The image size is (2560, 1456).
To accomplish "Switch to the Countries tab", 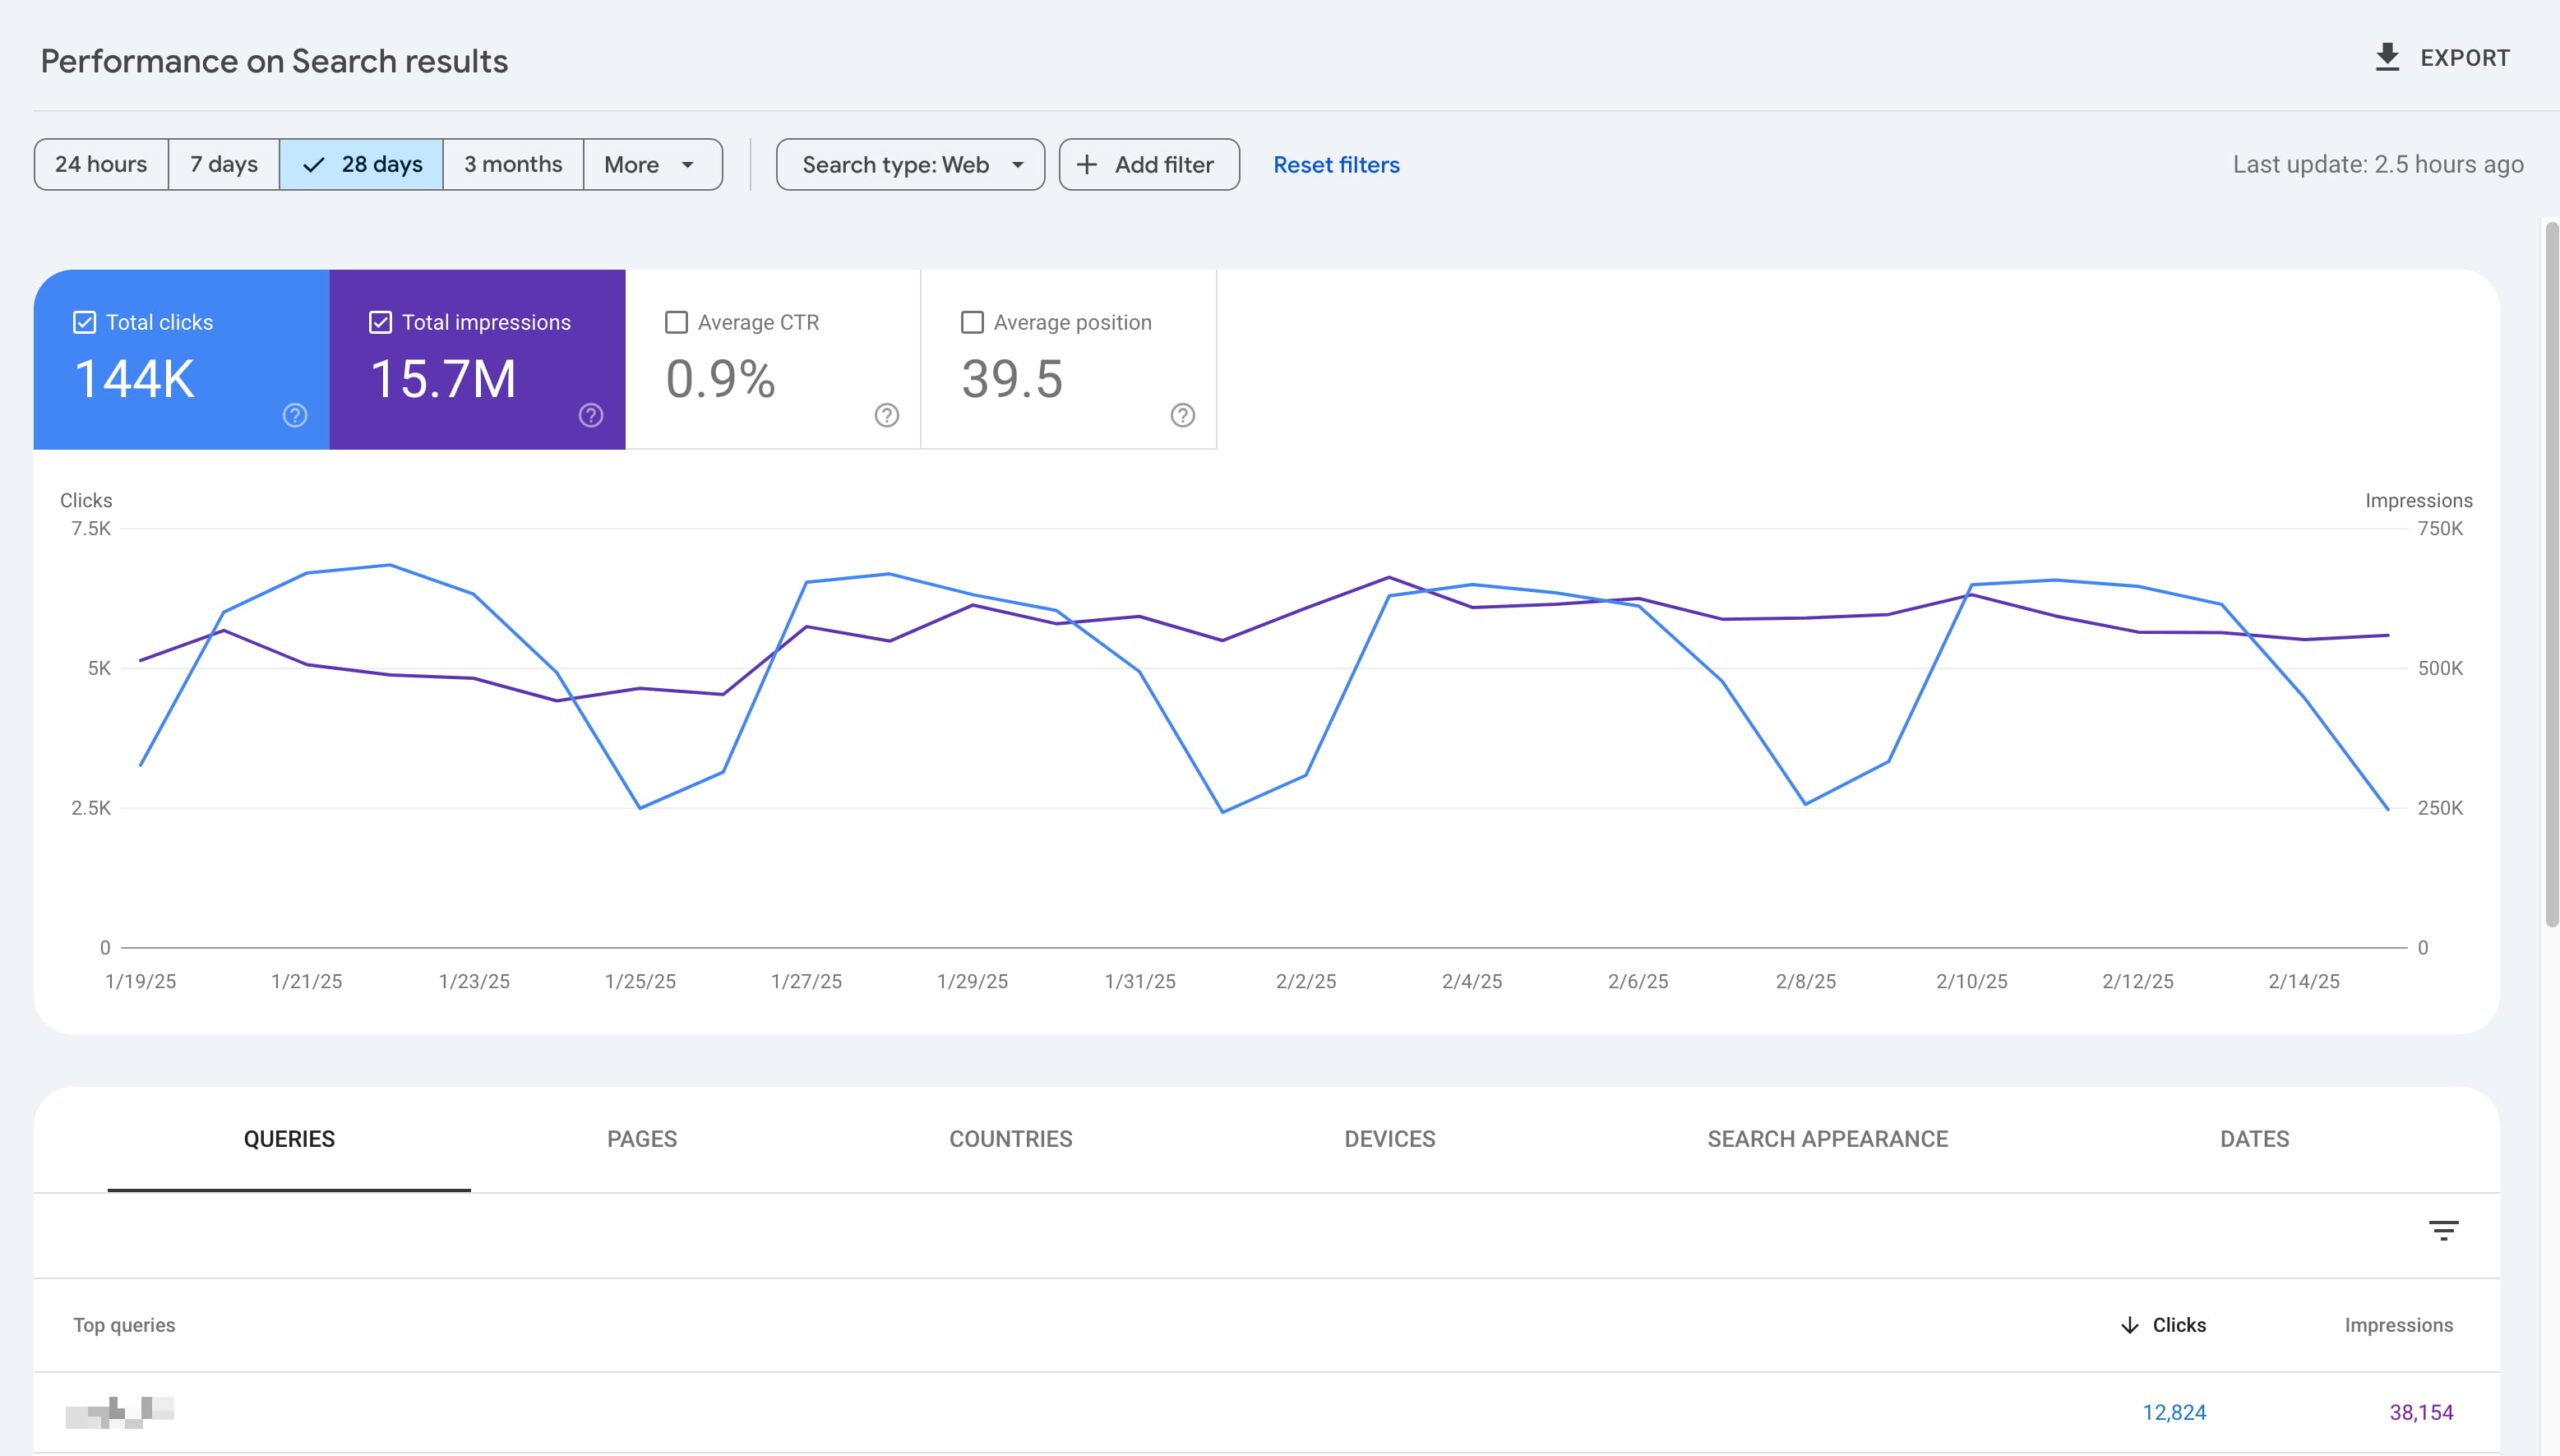I will 1011,1139.
